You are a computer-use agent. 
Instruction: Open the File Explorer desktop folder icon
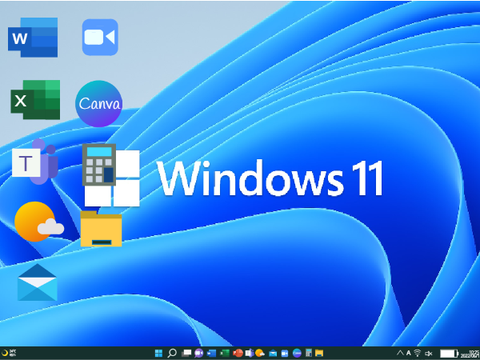[x=101, y=229]
